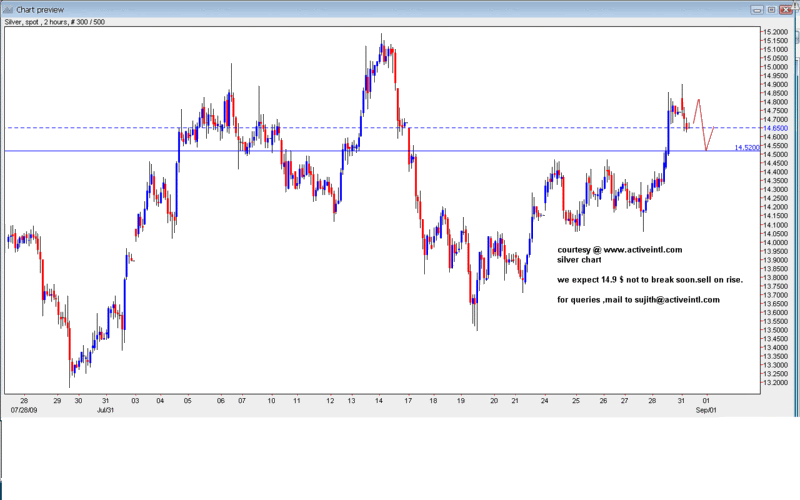Close the Chart preview window
Viewport: 800px width, 500px height.
click(787, 8)
